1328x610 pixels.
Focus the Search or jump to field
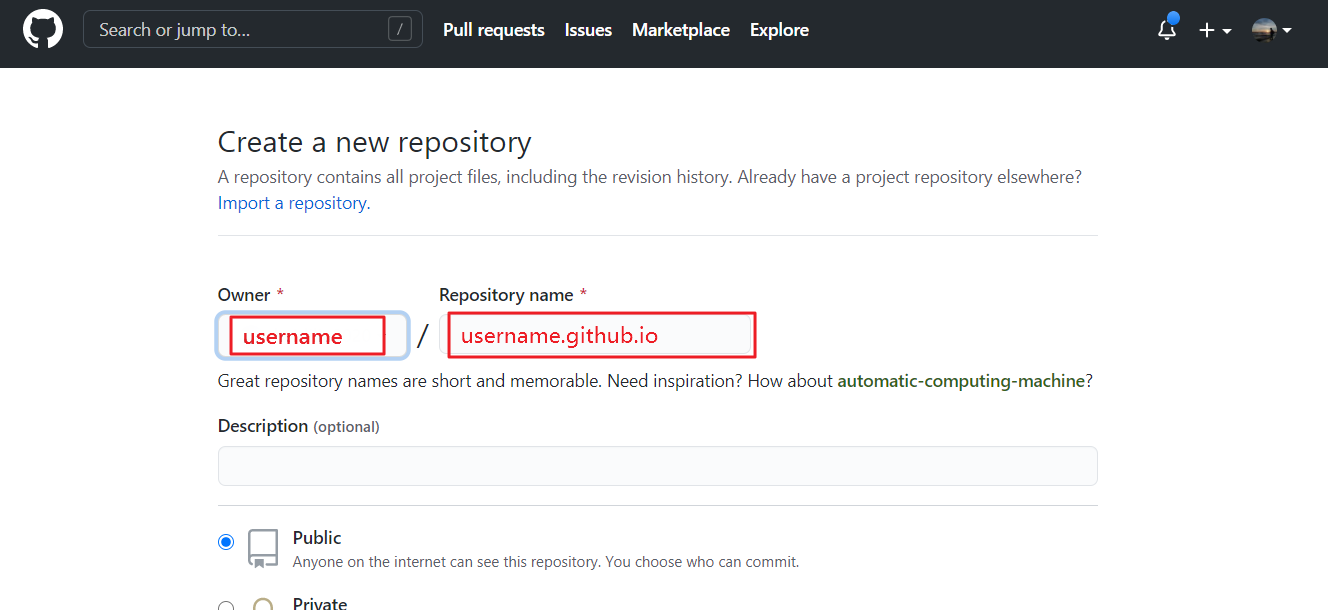(x=240, y=30)
